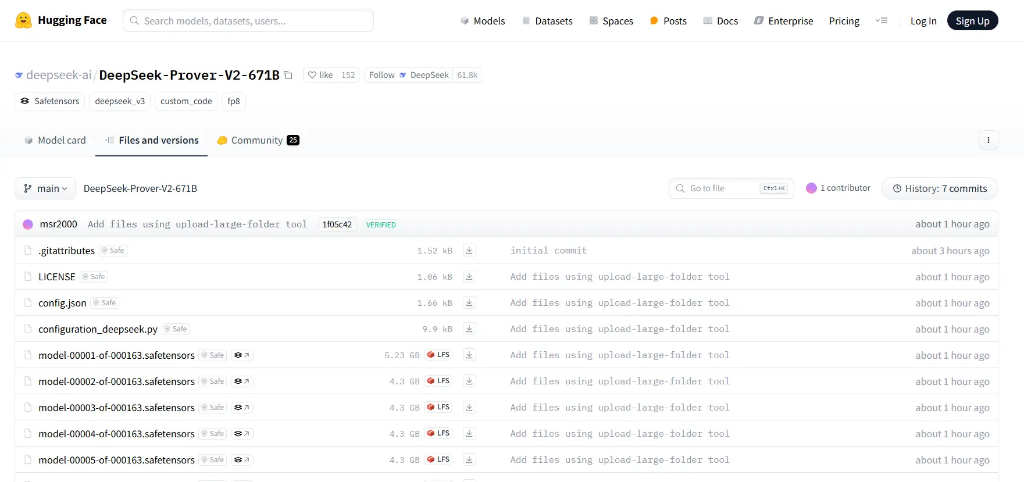Image resolution: width=1024 pixels, height=482 pixels.
Task: Open the 1 contributor link
Action: coord(839,188)
